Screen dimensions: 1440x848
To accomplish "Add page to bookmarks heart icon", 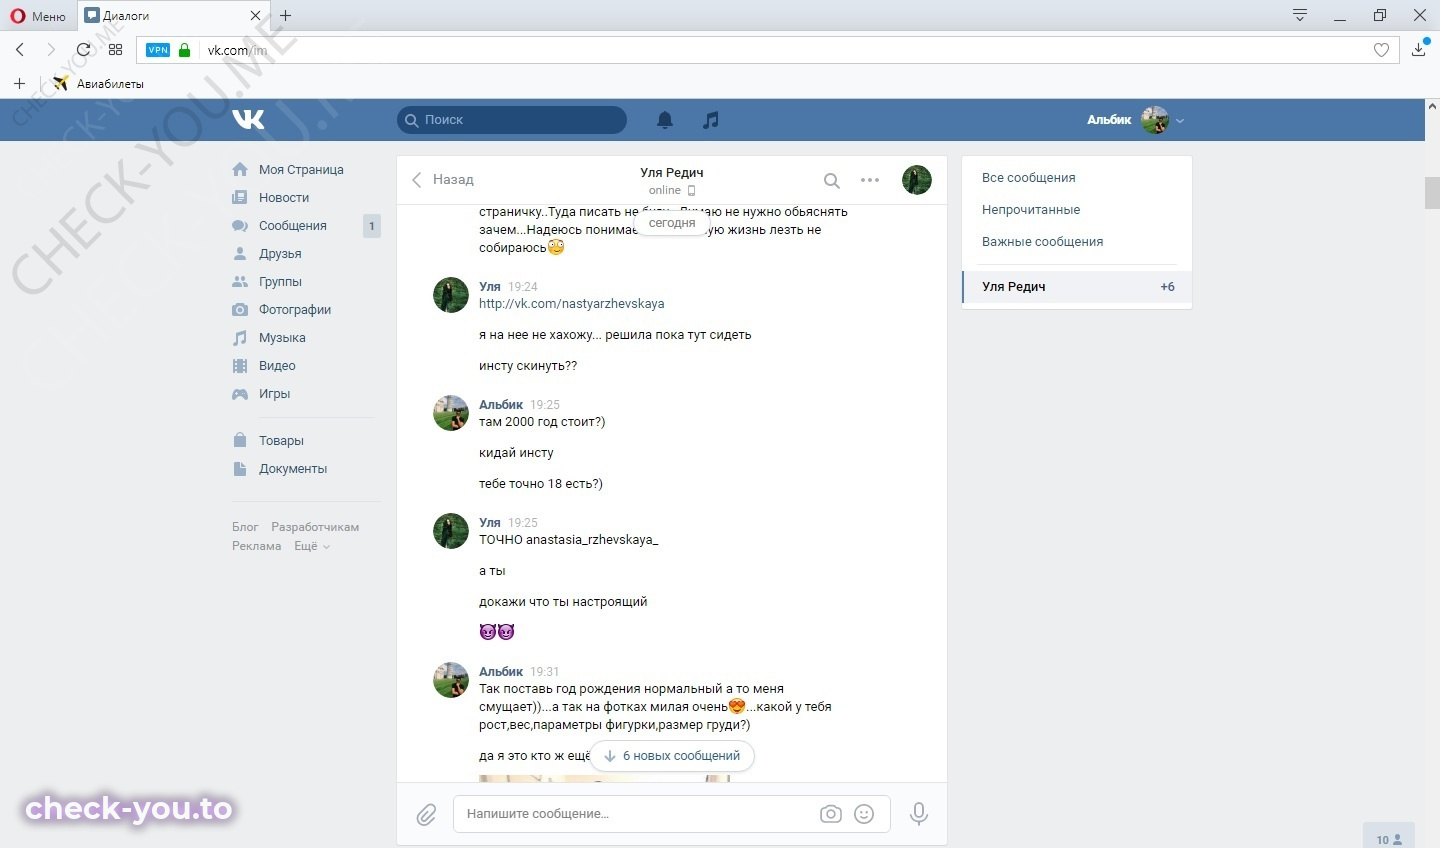I will point(1381,50).
